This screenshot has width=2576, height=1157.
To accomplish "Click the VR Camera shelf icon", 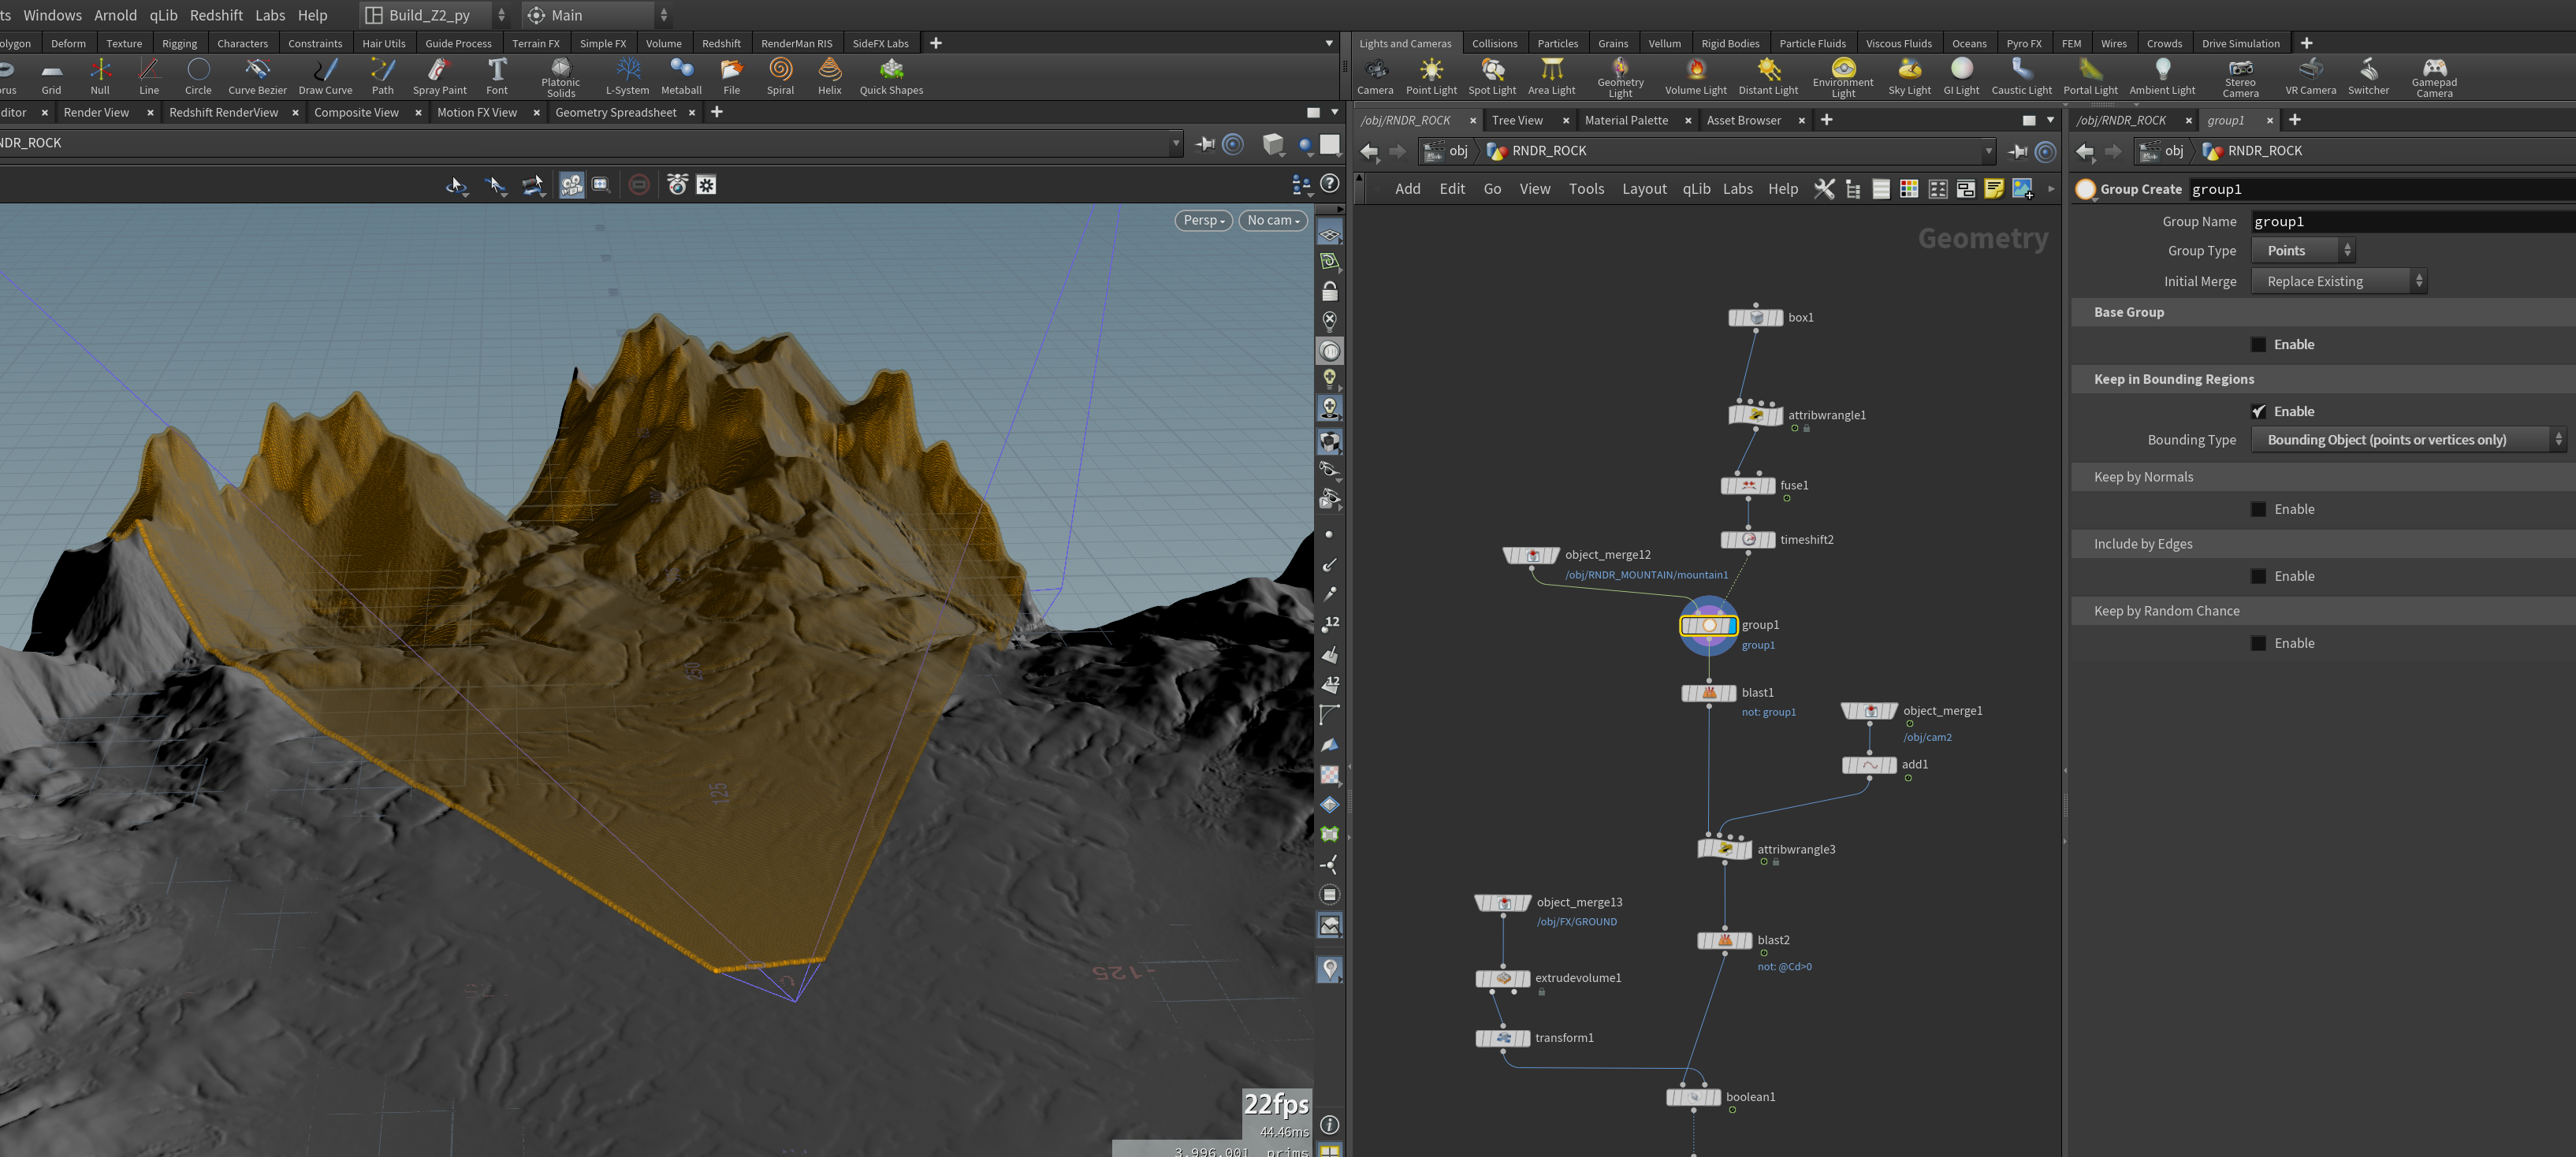I will coord(2310,76).
